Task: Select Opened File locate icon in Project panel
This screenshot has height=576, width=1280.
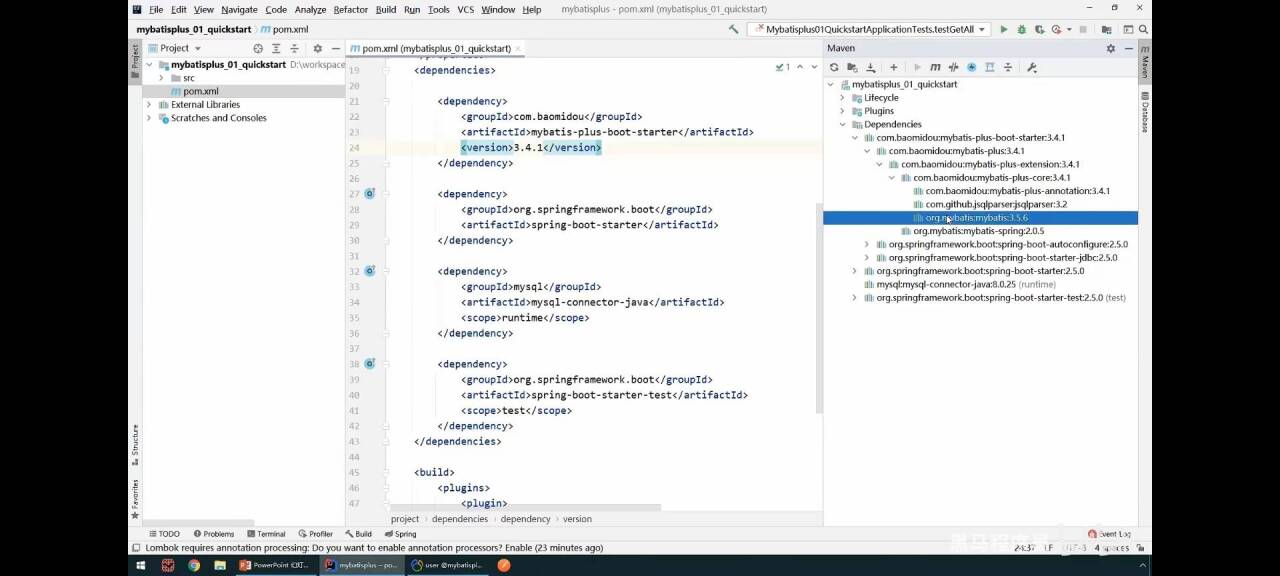Action: (258, 48)
